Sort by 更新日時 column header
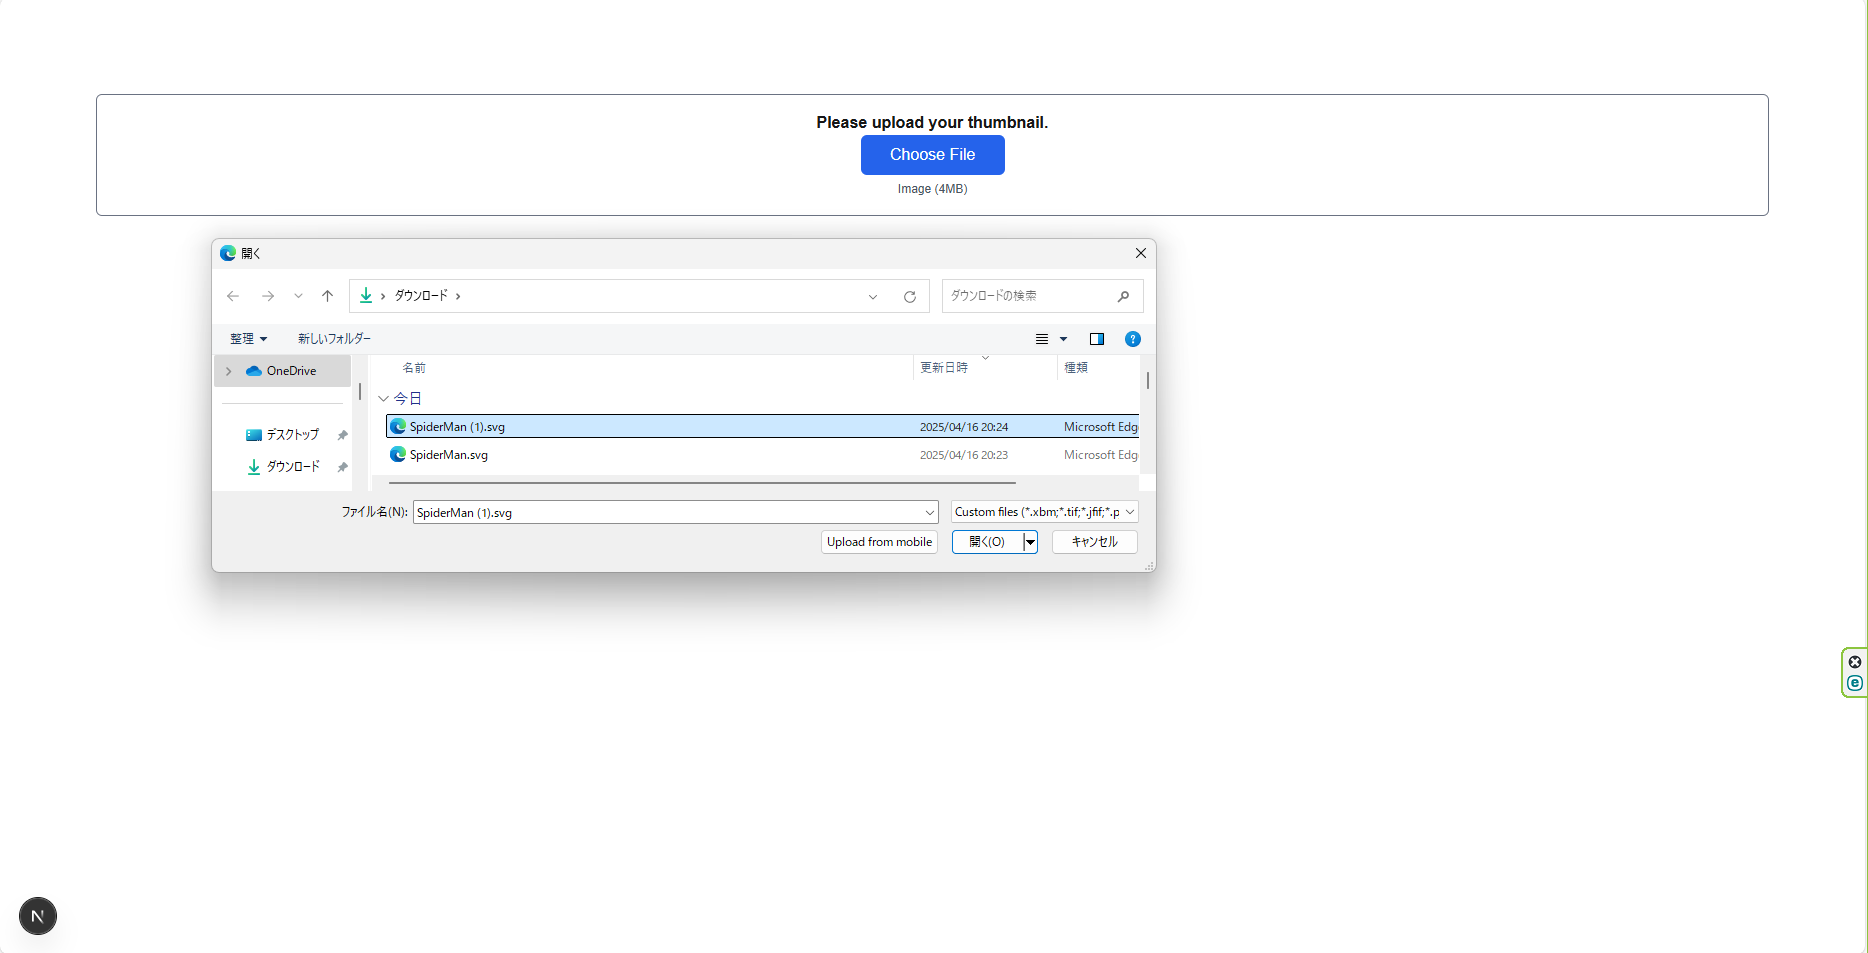 944,368
